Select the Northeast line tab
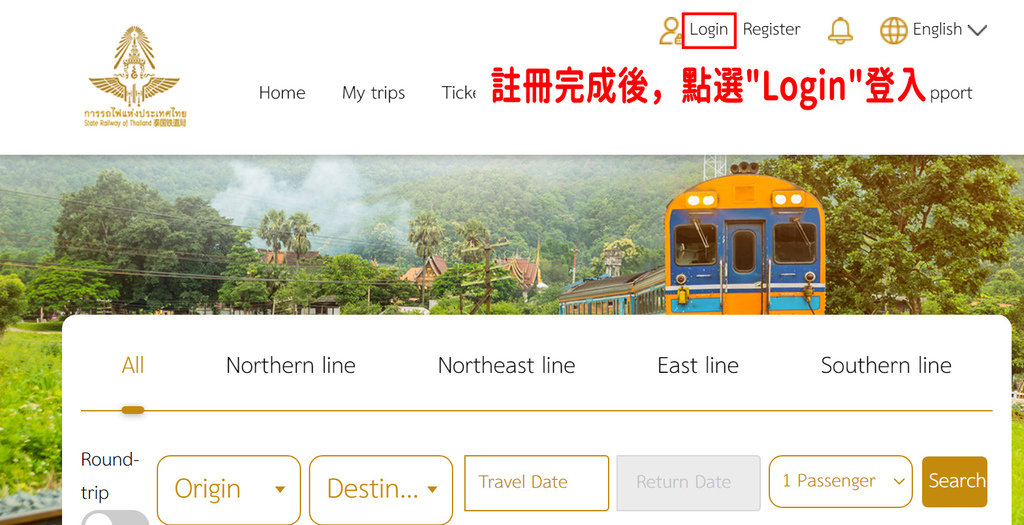The height and width of the screenshot is (525, 1024). pos(506,365)
